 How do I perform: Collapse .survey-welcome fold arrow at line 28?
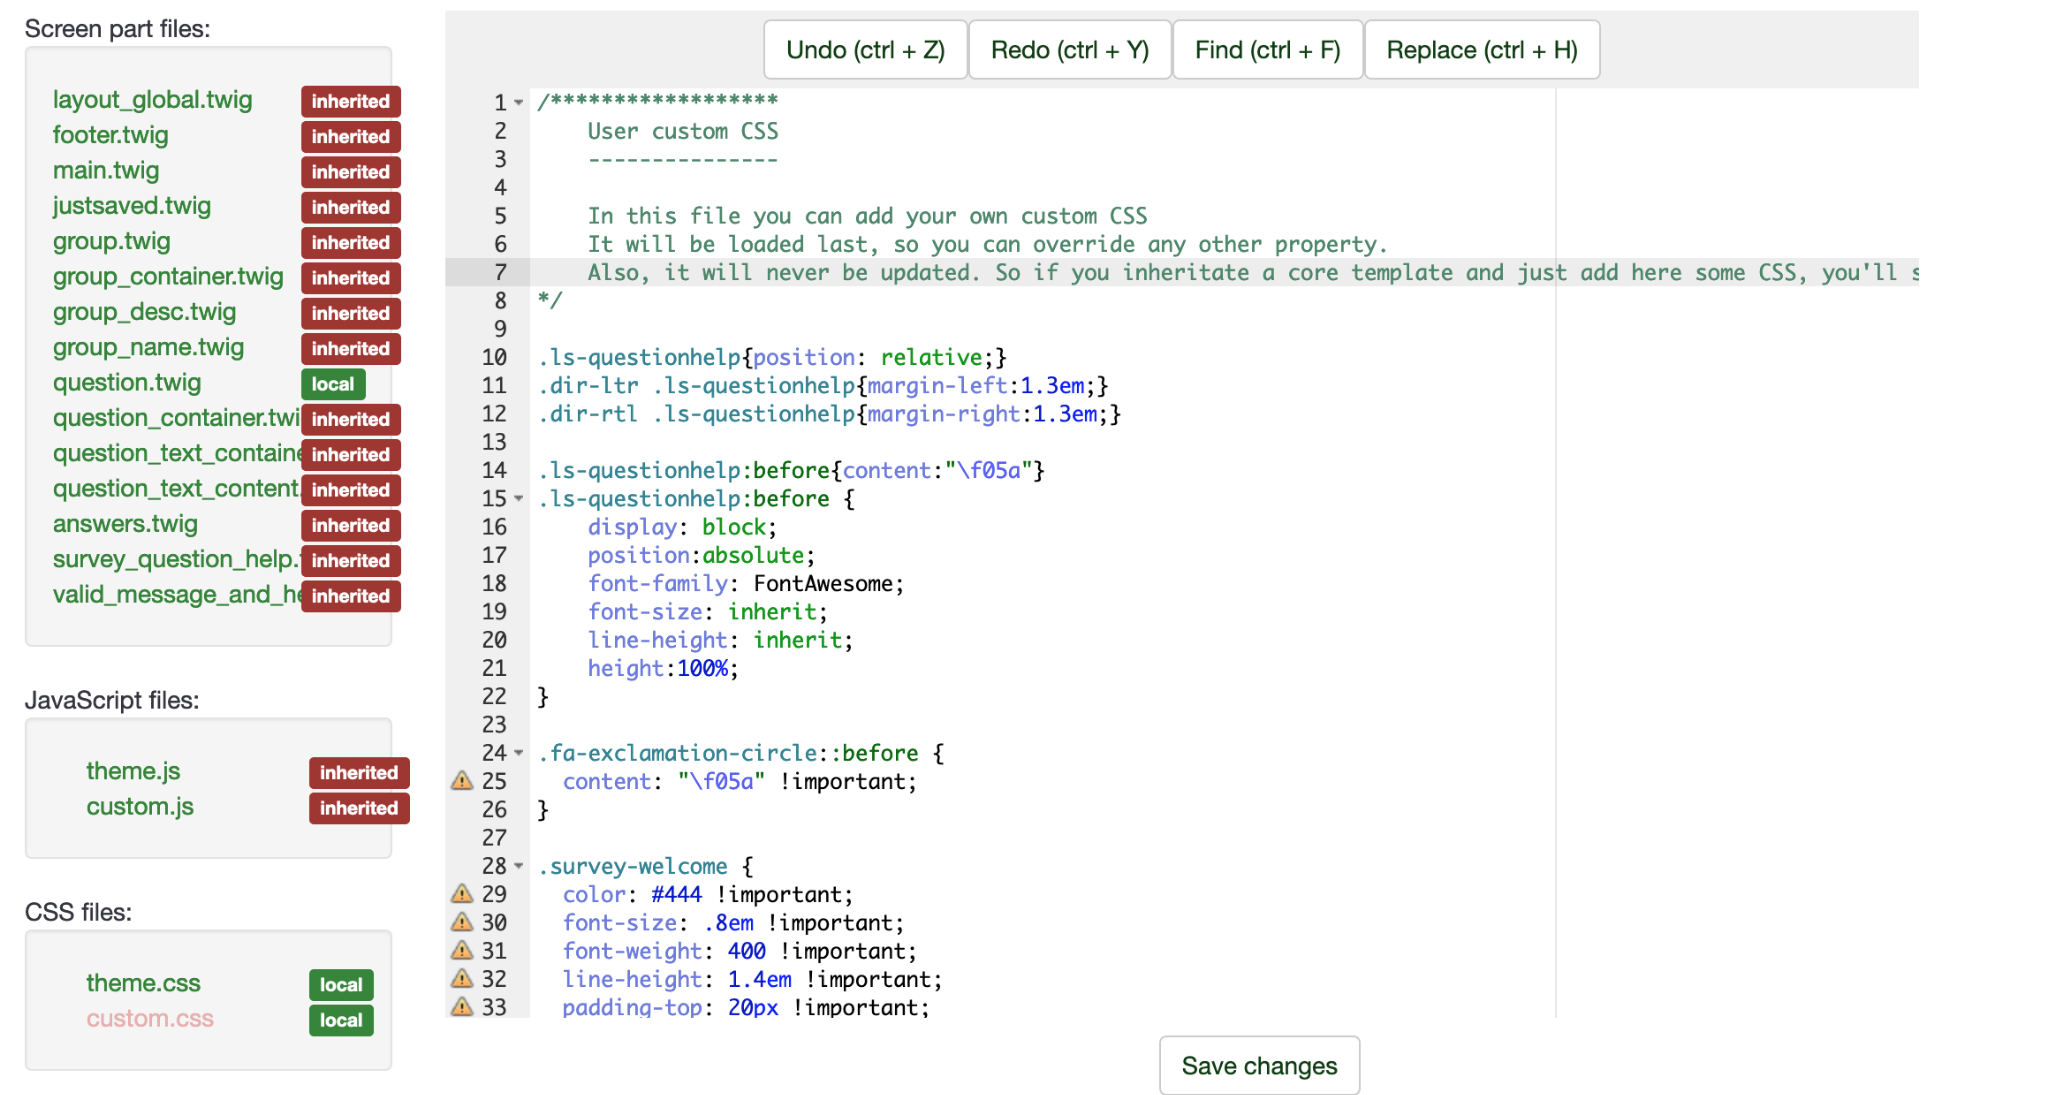click(x=519, y=866)
